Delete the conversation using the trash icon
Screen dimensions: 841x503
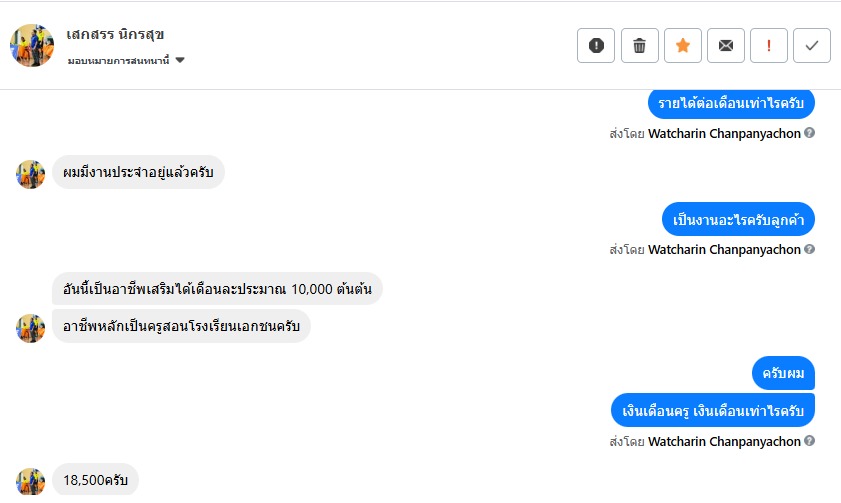coord(640,45)
